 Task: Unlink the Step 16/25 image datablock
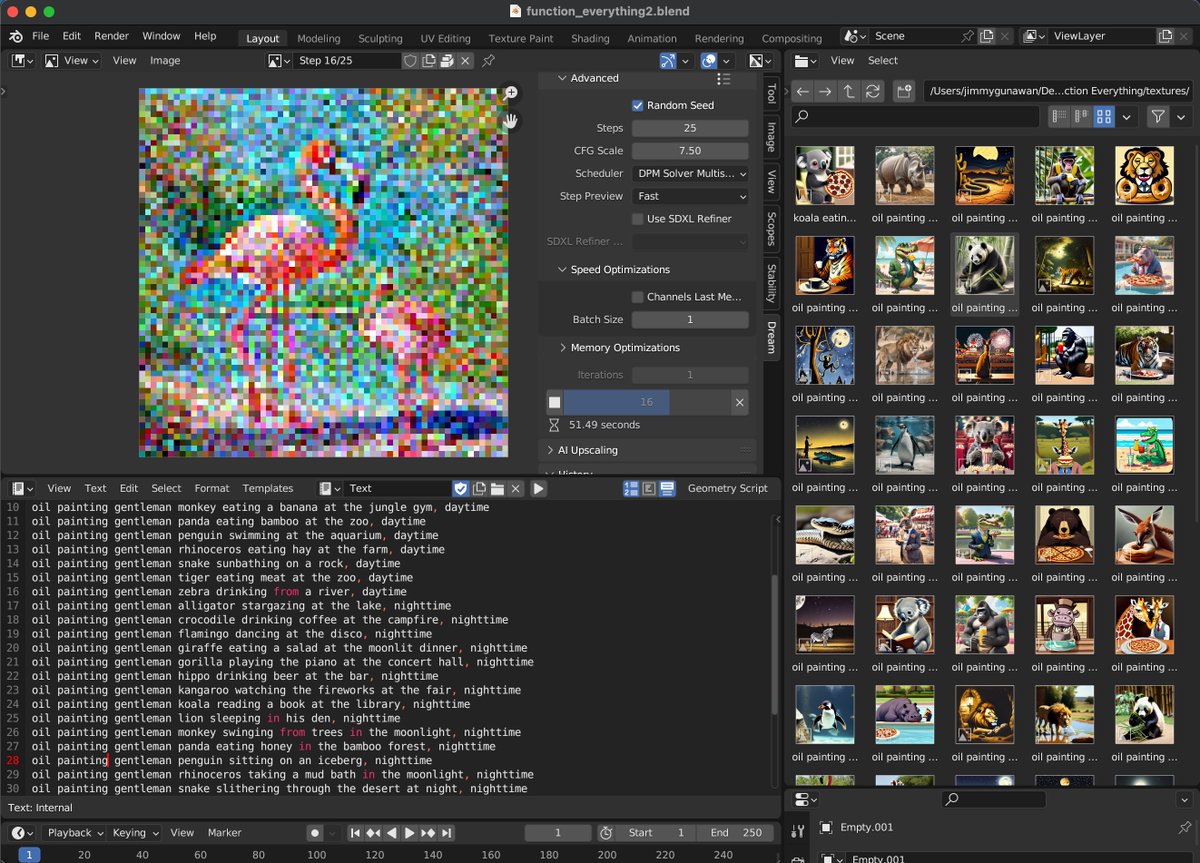(x=465, y=61)
